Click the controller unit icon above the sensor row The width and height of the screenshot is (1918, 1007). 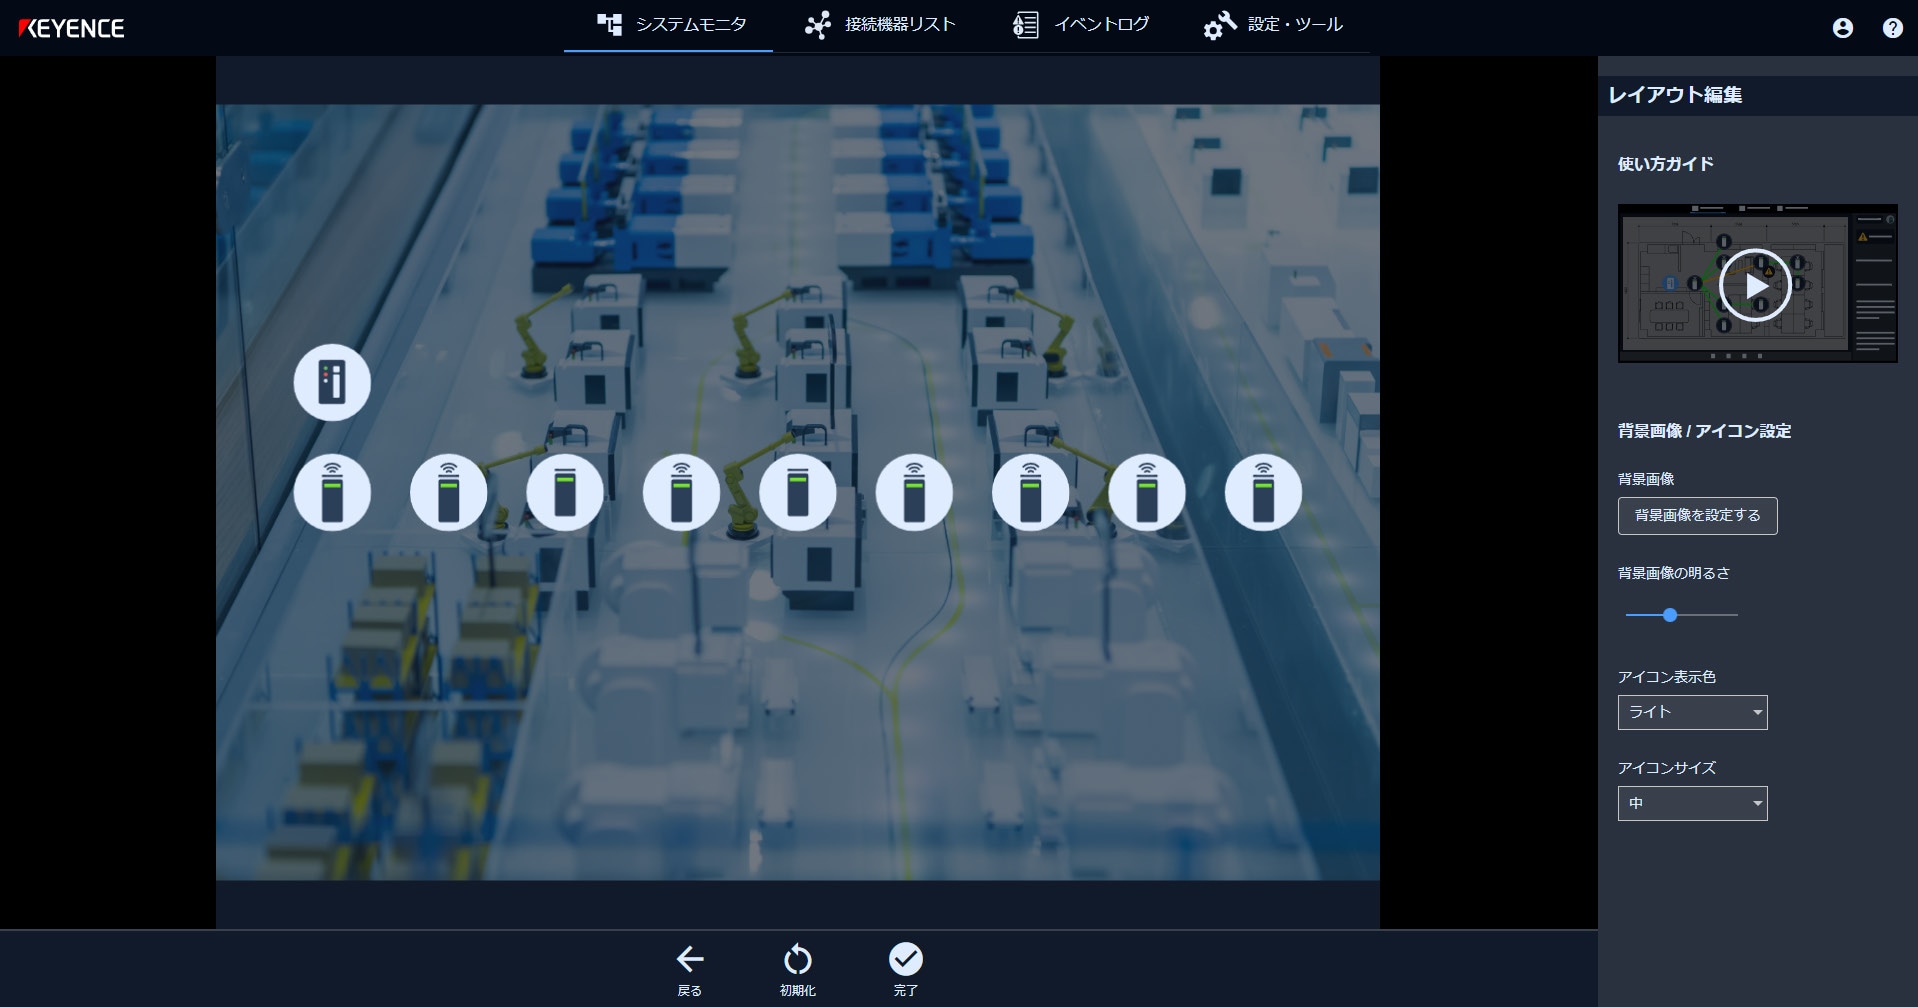(332, 383)
